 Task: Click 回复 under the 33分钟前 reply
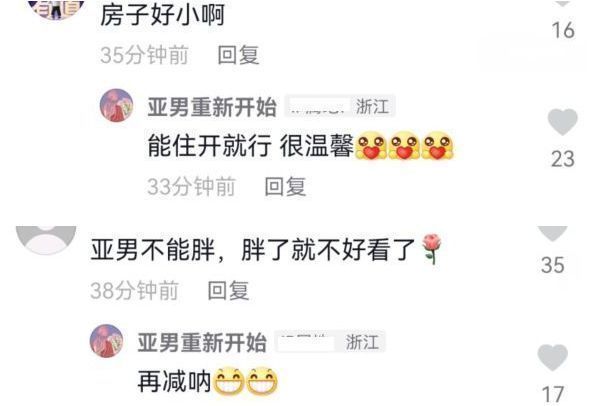(285, 187)
